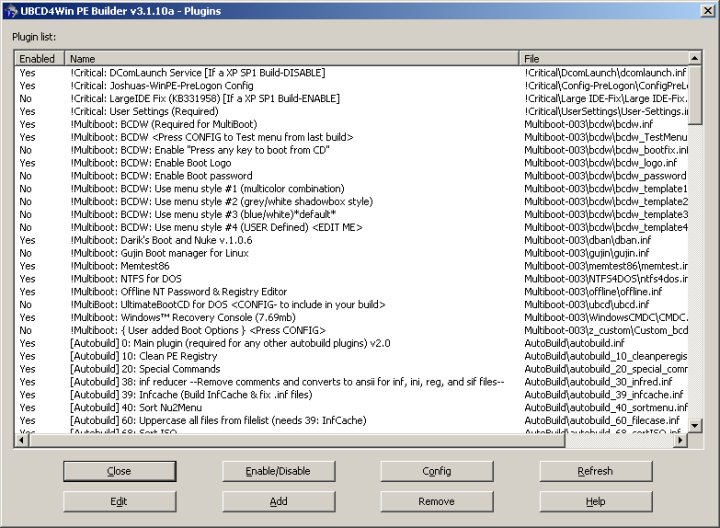720x528 pixels.
Task: Select Memtest86 plugin row
Action: pos(351,265)
